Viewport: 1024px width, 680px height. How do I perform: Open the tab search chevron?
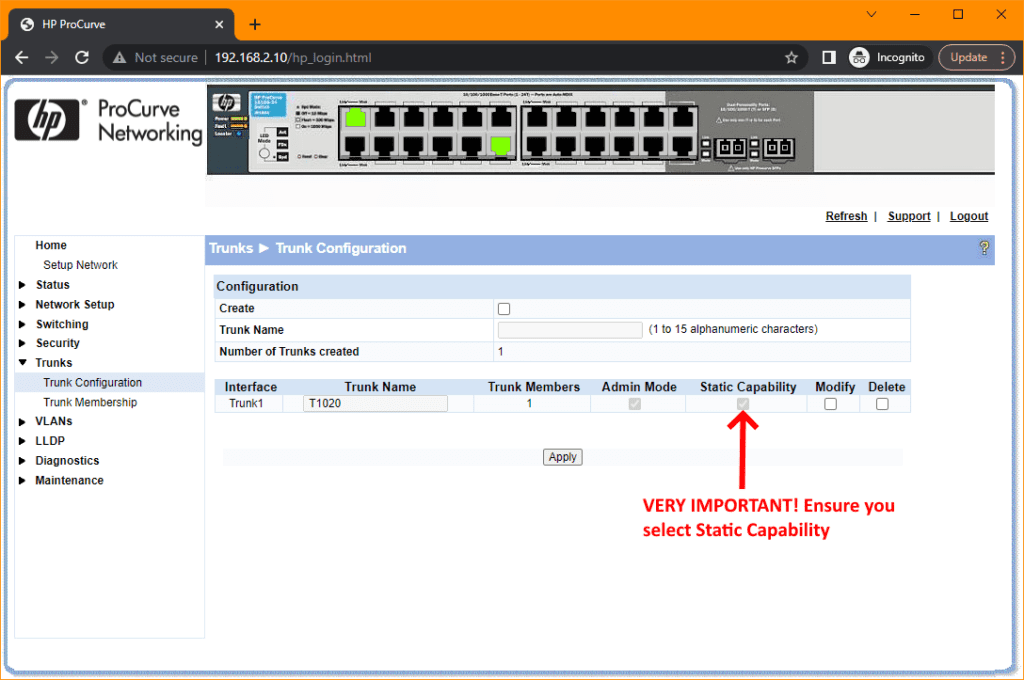point(871,14)
